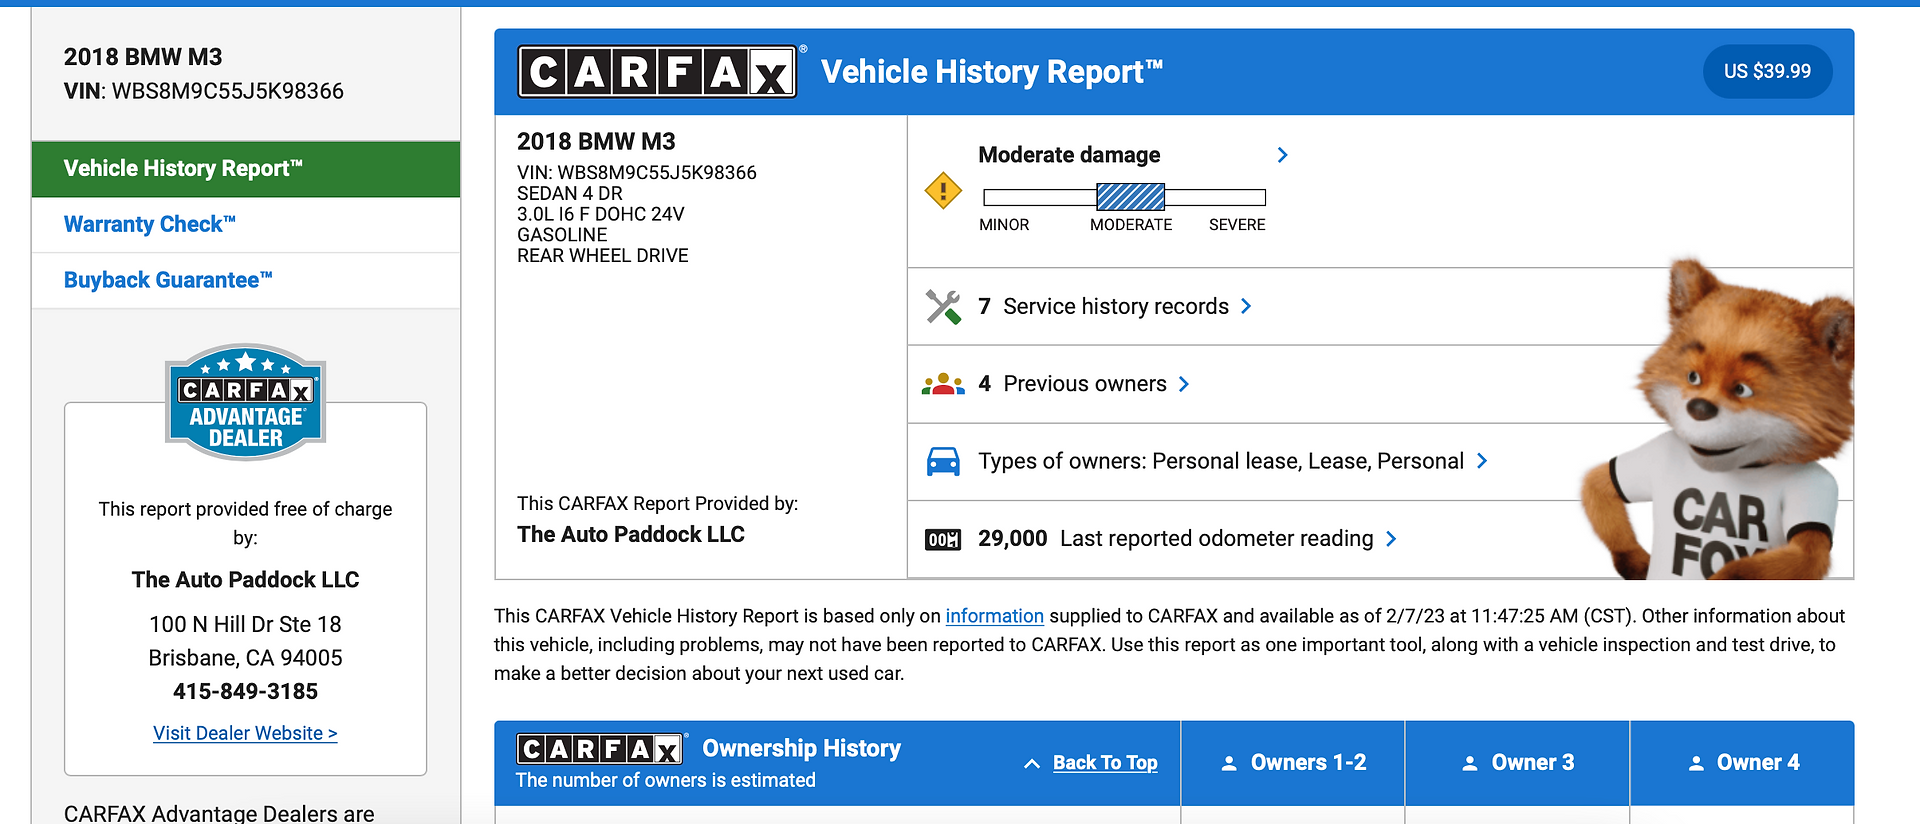Open the 4 Previous owners link
The width and height of the screenshot is (1920, 824).
pyautogui.click(x=1072, y=384)
